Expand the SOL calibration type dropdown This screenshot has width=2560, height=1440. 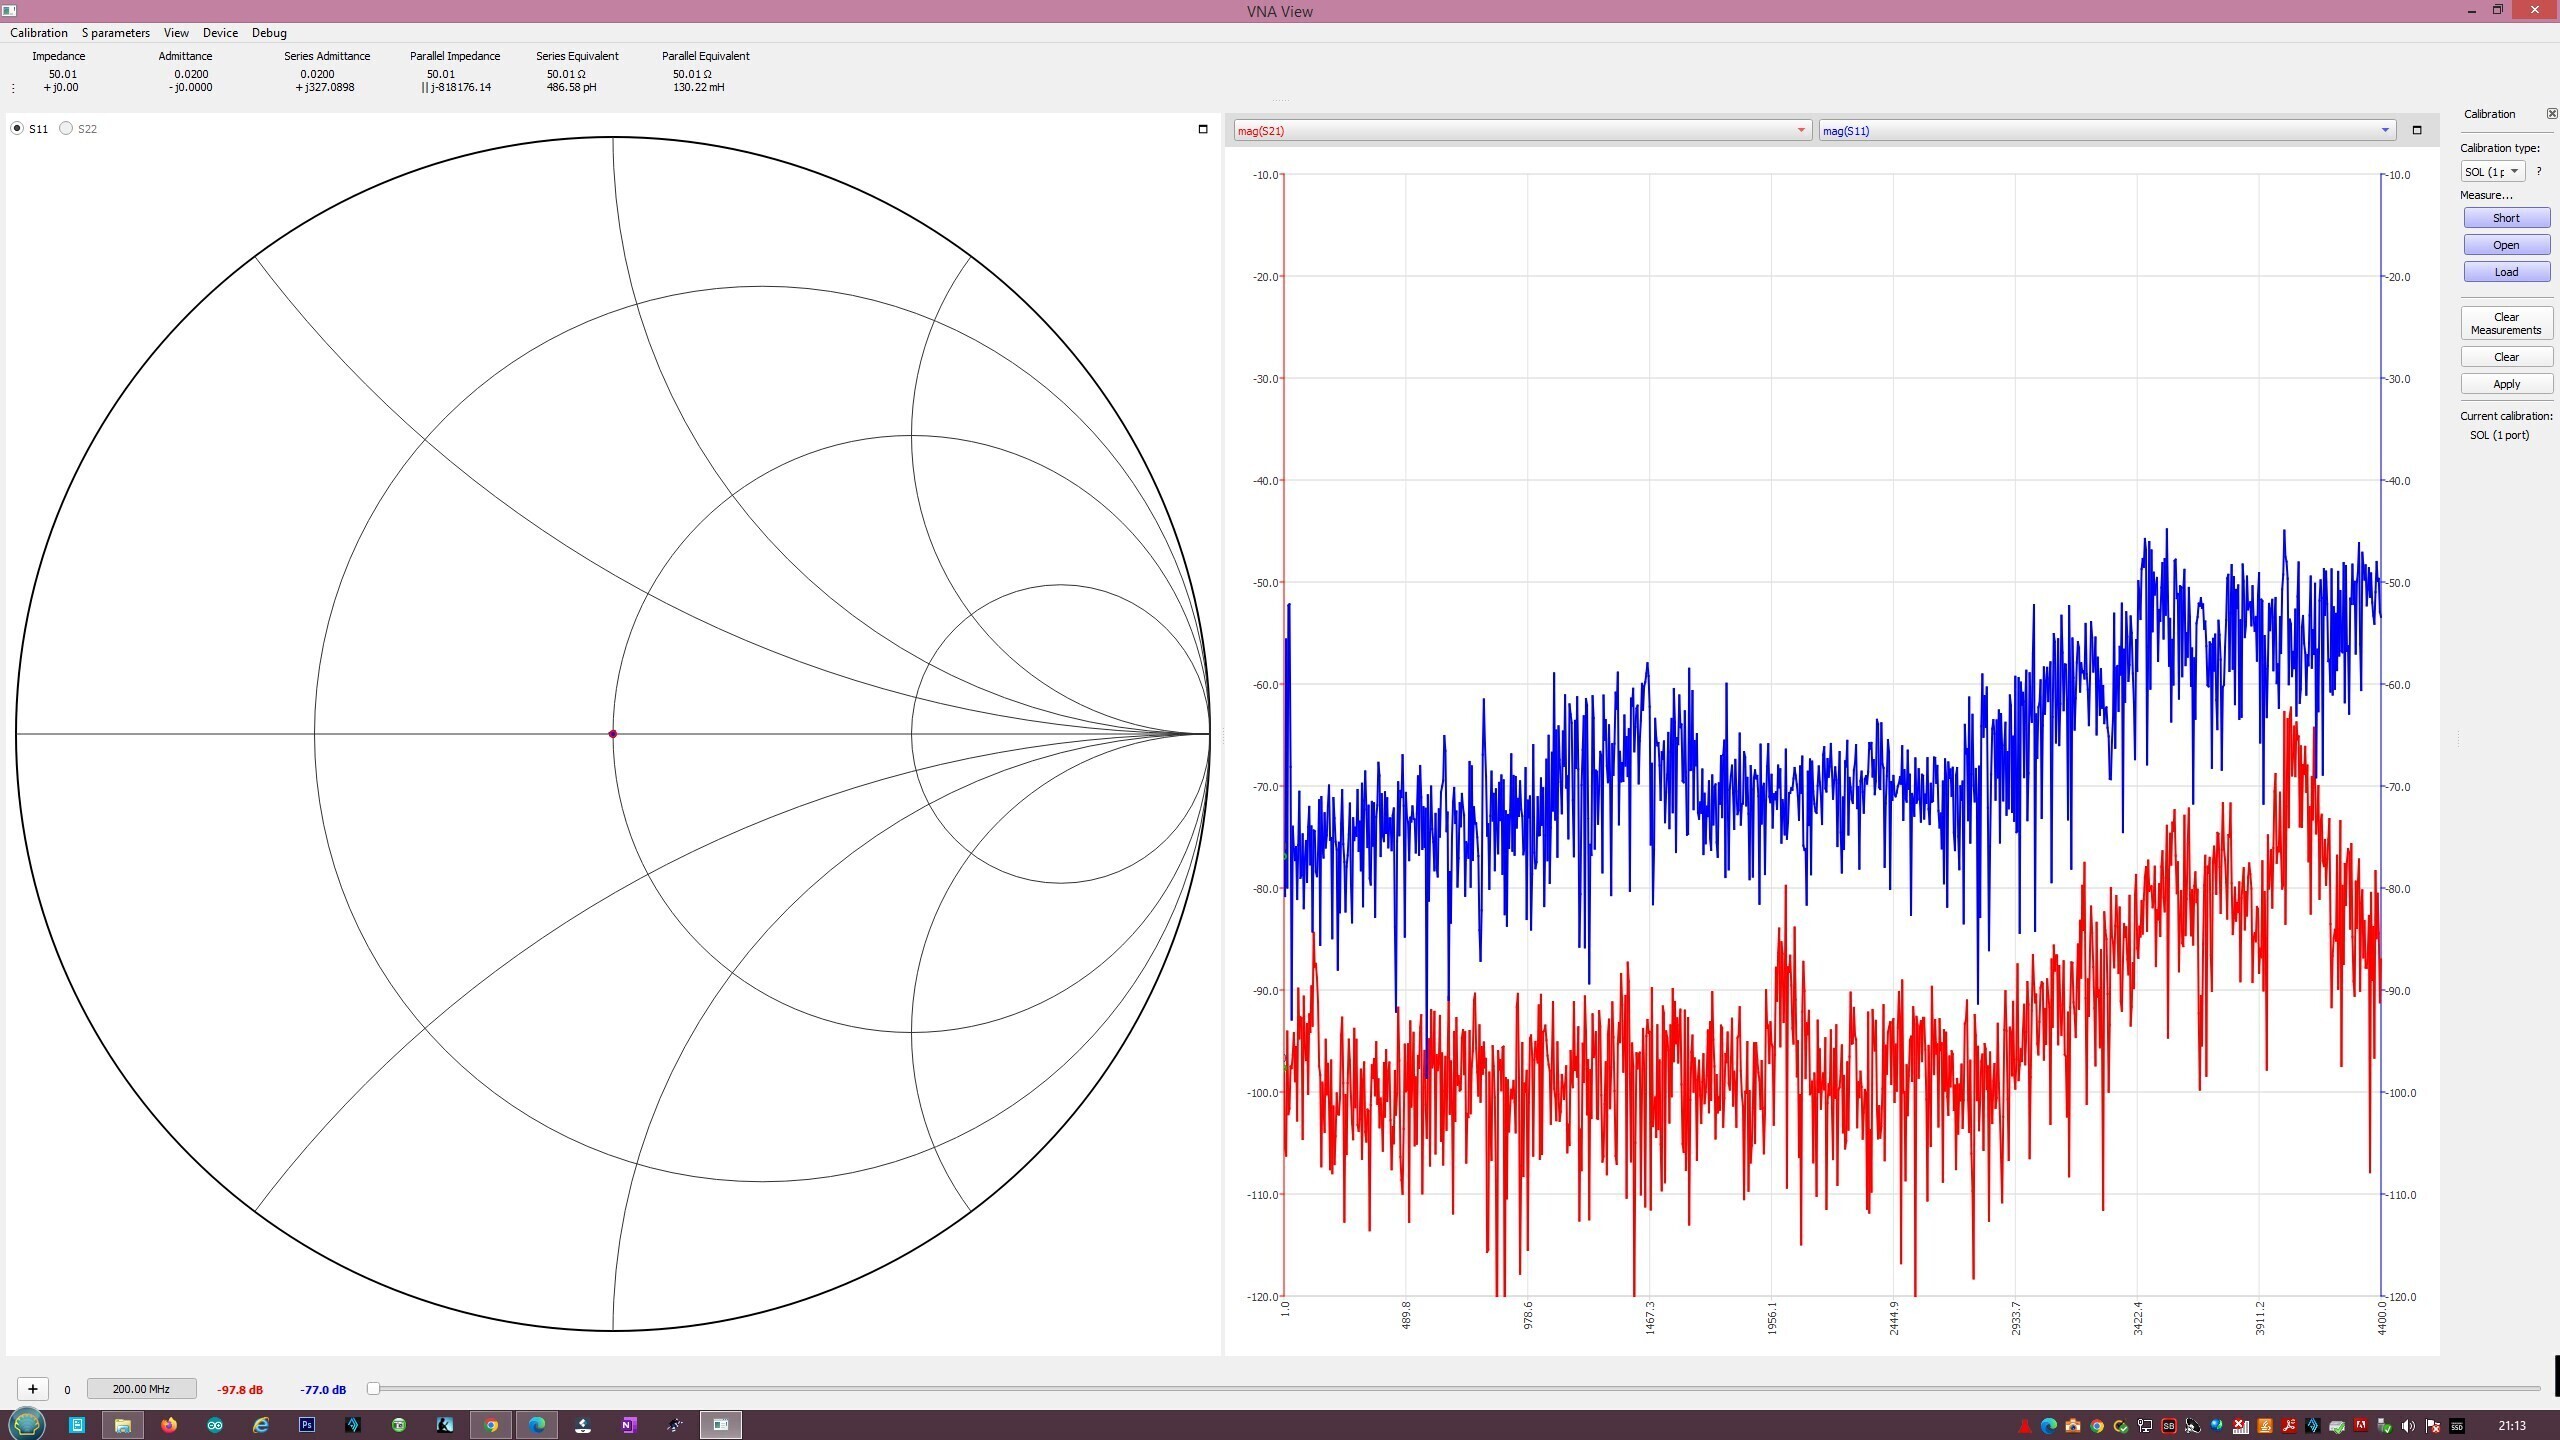click(x=2493, y=172)
